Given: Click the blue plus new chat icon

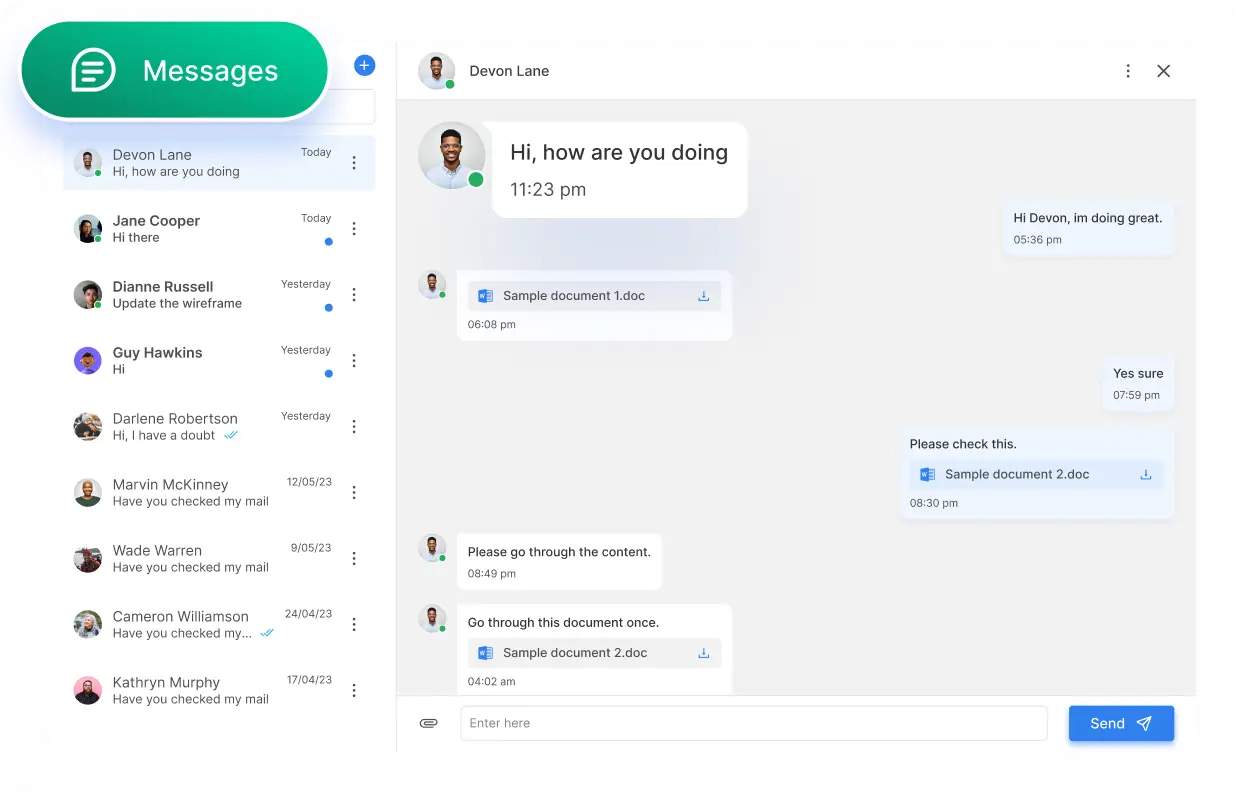Looking at the screenshot, I should (364, 66).
